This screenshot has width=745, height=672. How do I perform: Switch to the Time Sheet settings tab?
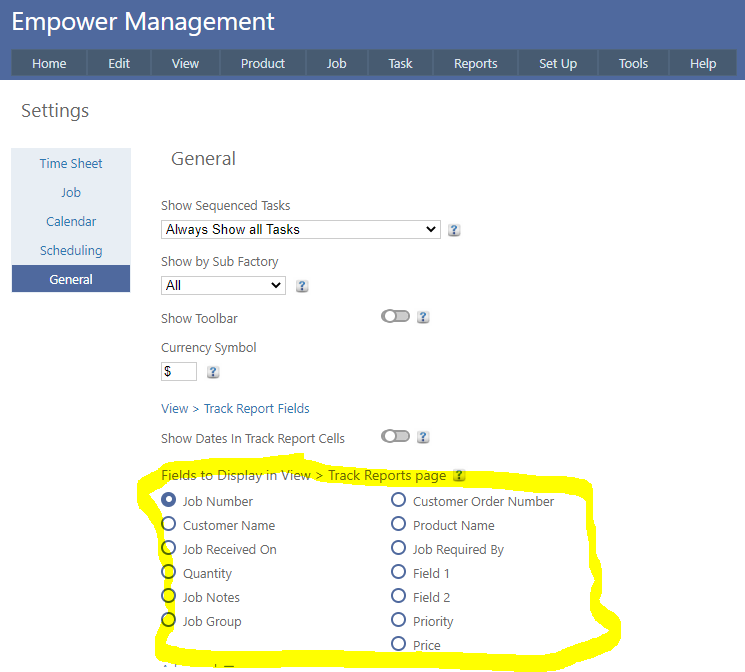point(71,163)
